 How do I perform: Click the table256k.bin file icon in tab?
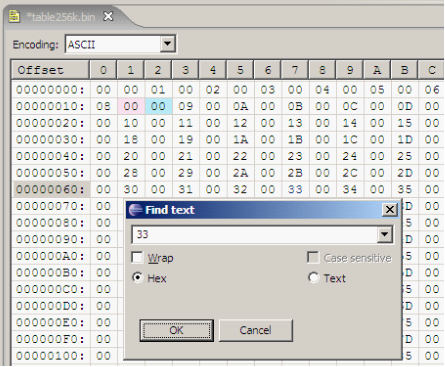[x=14, y=16]
